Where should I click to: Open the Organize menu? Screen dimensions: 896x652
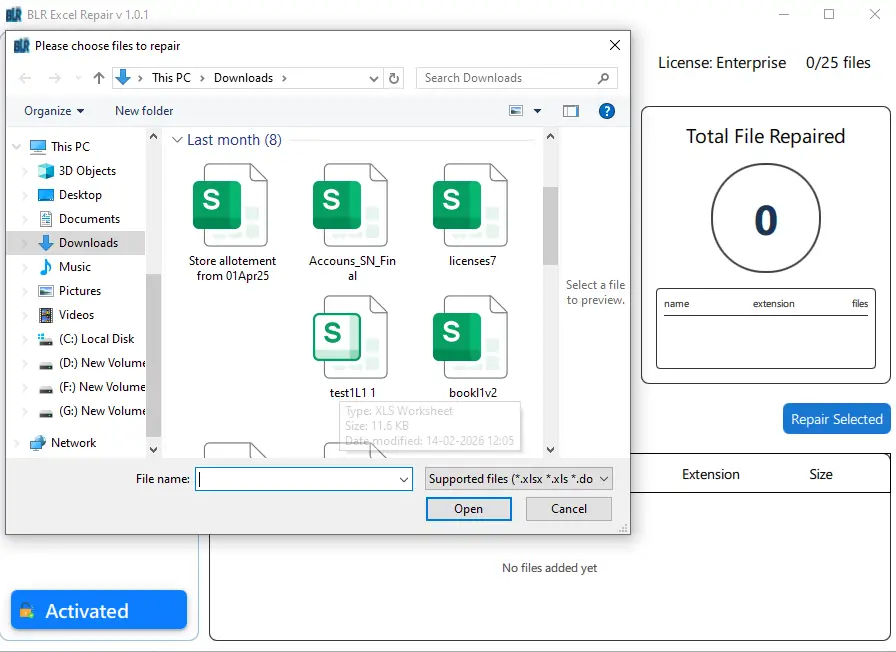tap(51, 111)
